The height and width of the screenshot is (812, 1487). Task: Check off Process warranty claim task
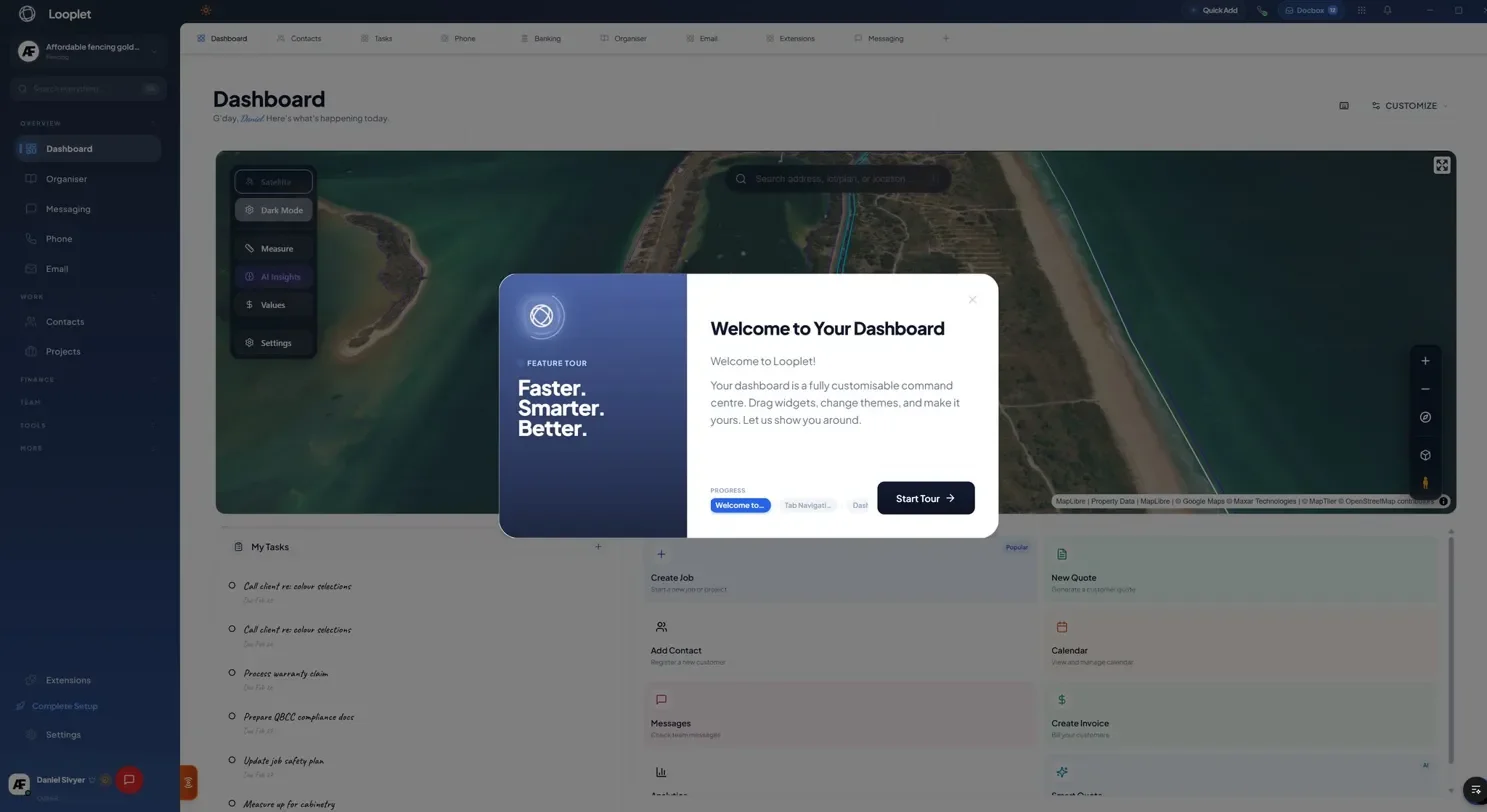click(x=232, y=673)
